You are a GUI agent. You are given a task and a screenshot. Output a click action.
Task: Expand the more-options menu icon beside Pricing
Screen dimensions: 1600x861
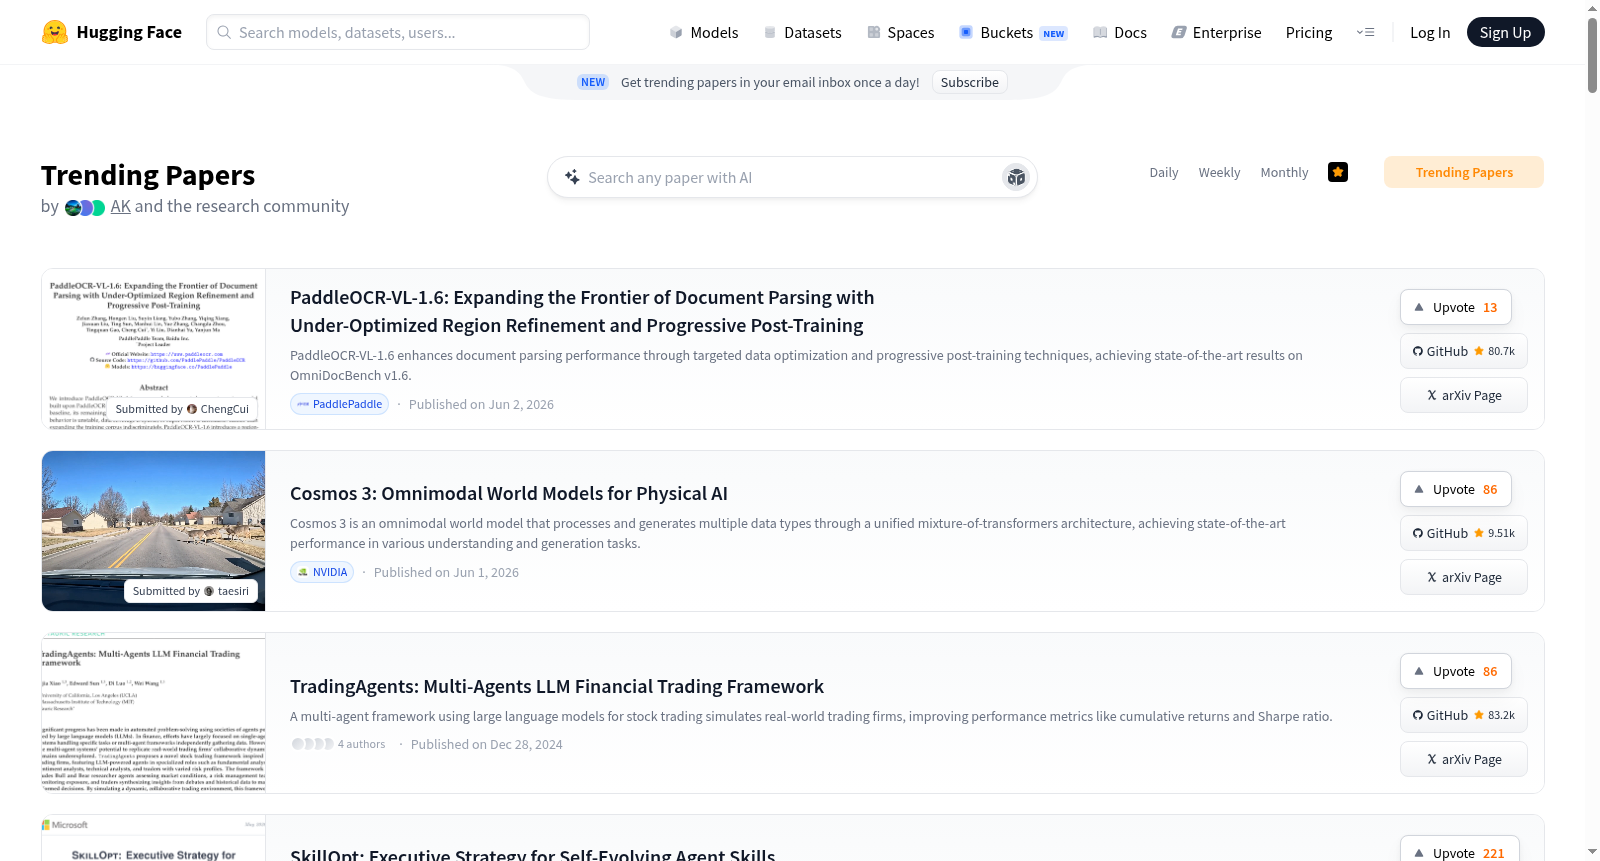(1365, 32)
